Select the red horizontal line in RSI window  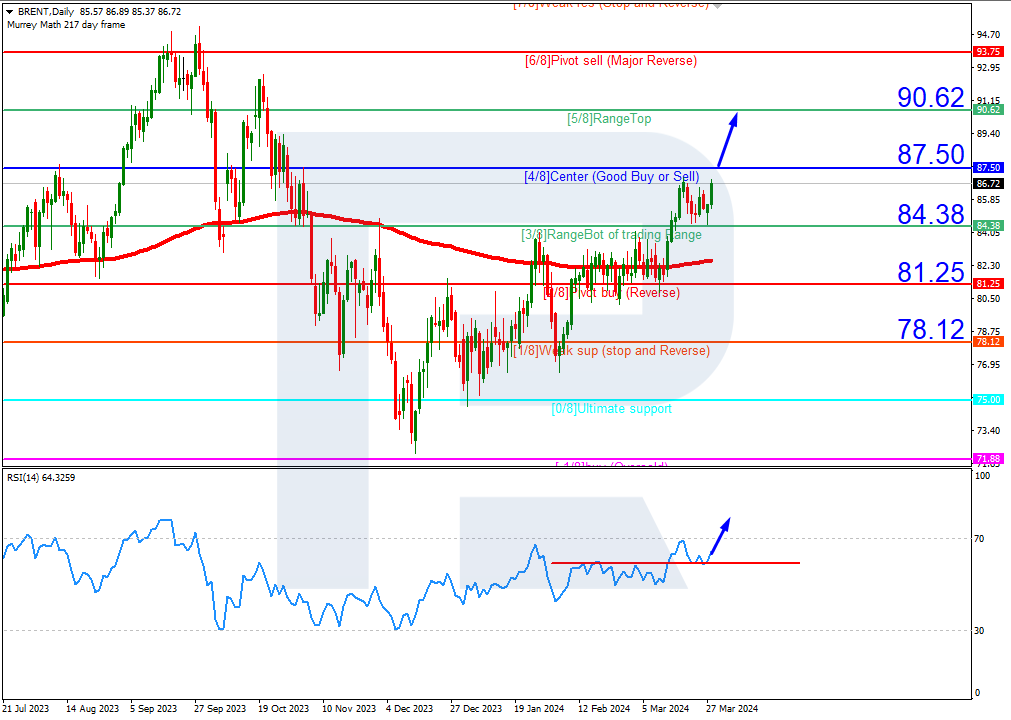pos(675,563)
